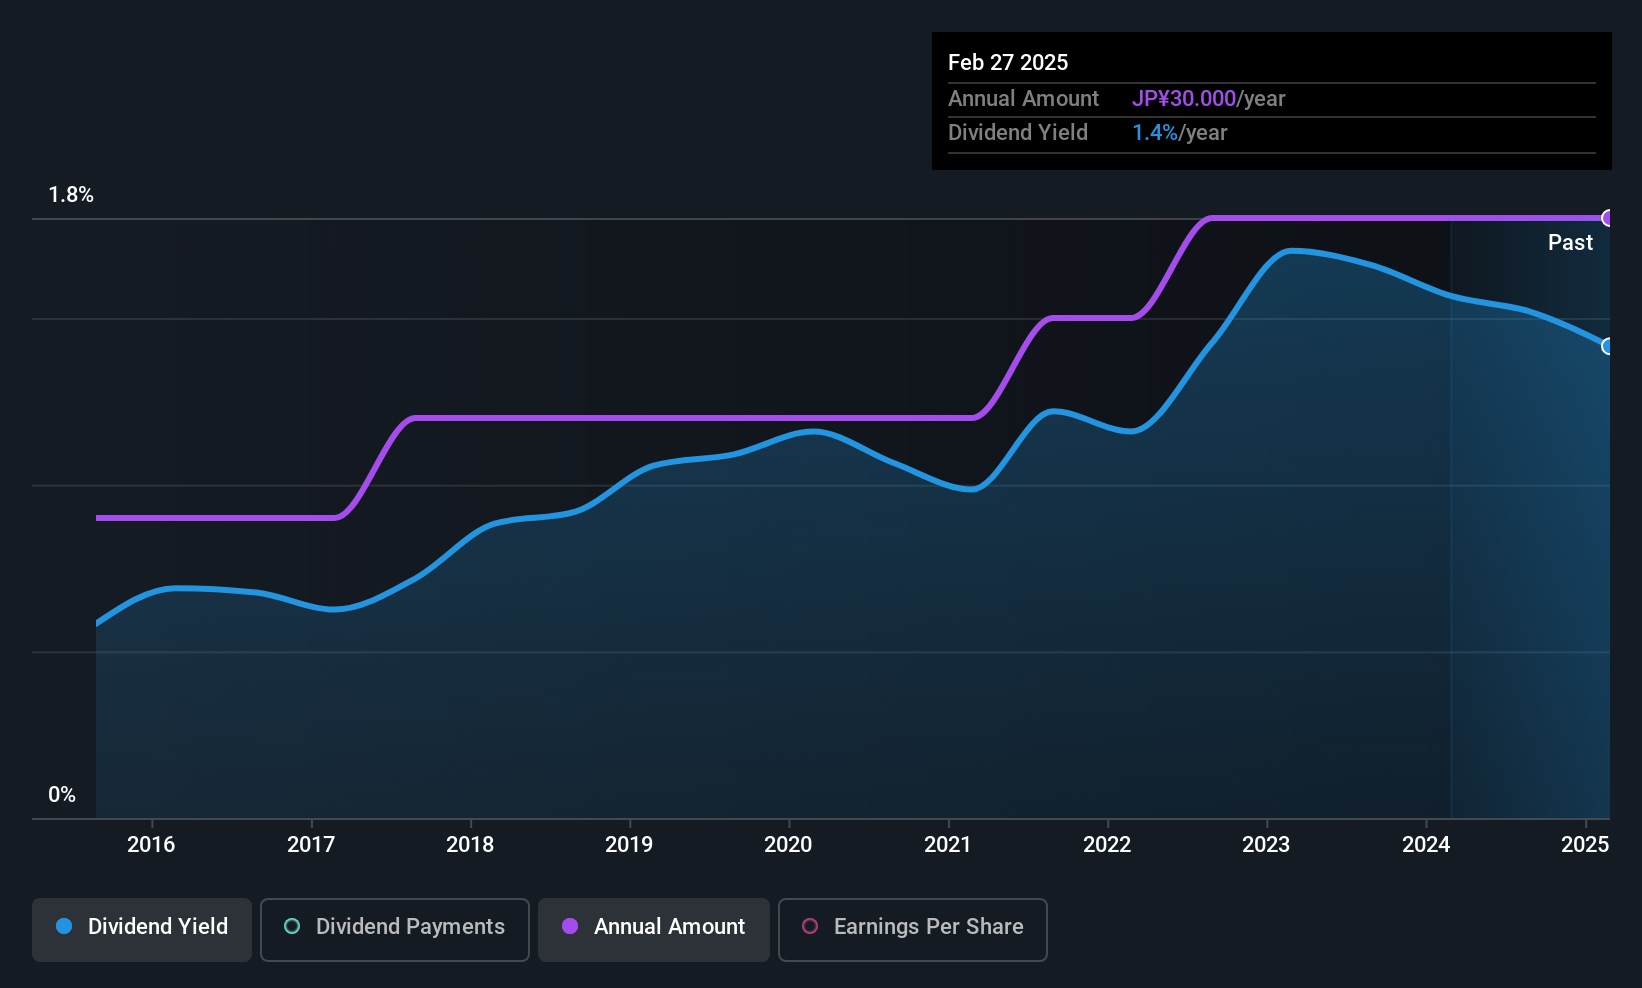The width and height of the screenshot is (1642, 988).
Task: Toggle the Dividend Yield legend button
Action: point(142,929)
